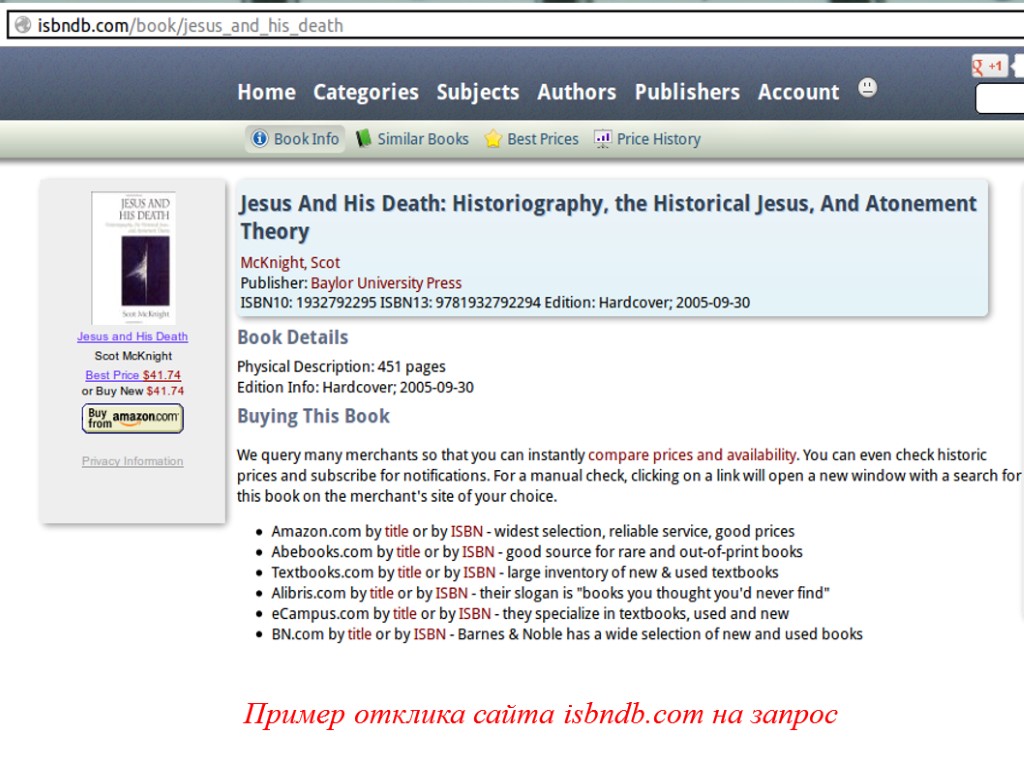
Task: Open the Categories menu item
Action: click(x=366, y=92)
